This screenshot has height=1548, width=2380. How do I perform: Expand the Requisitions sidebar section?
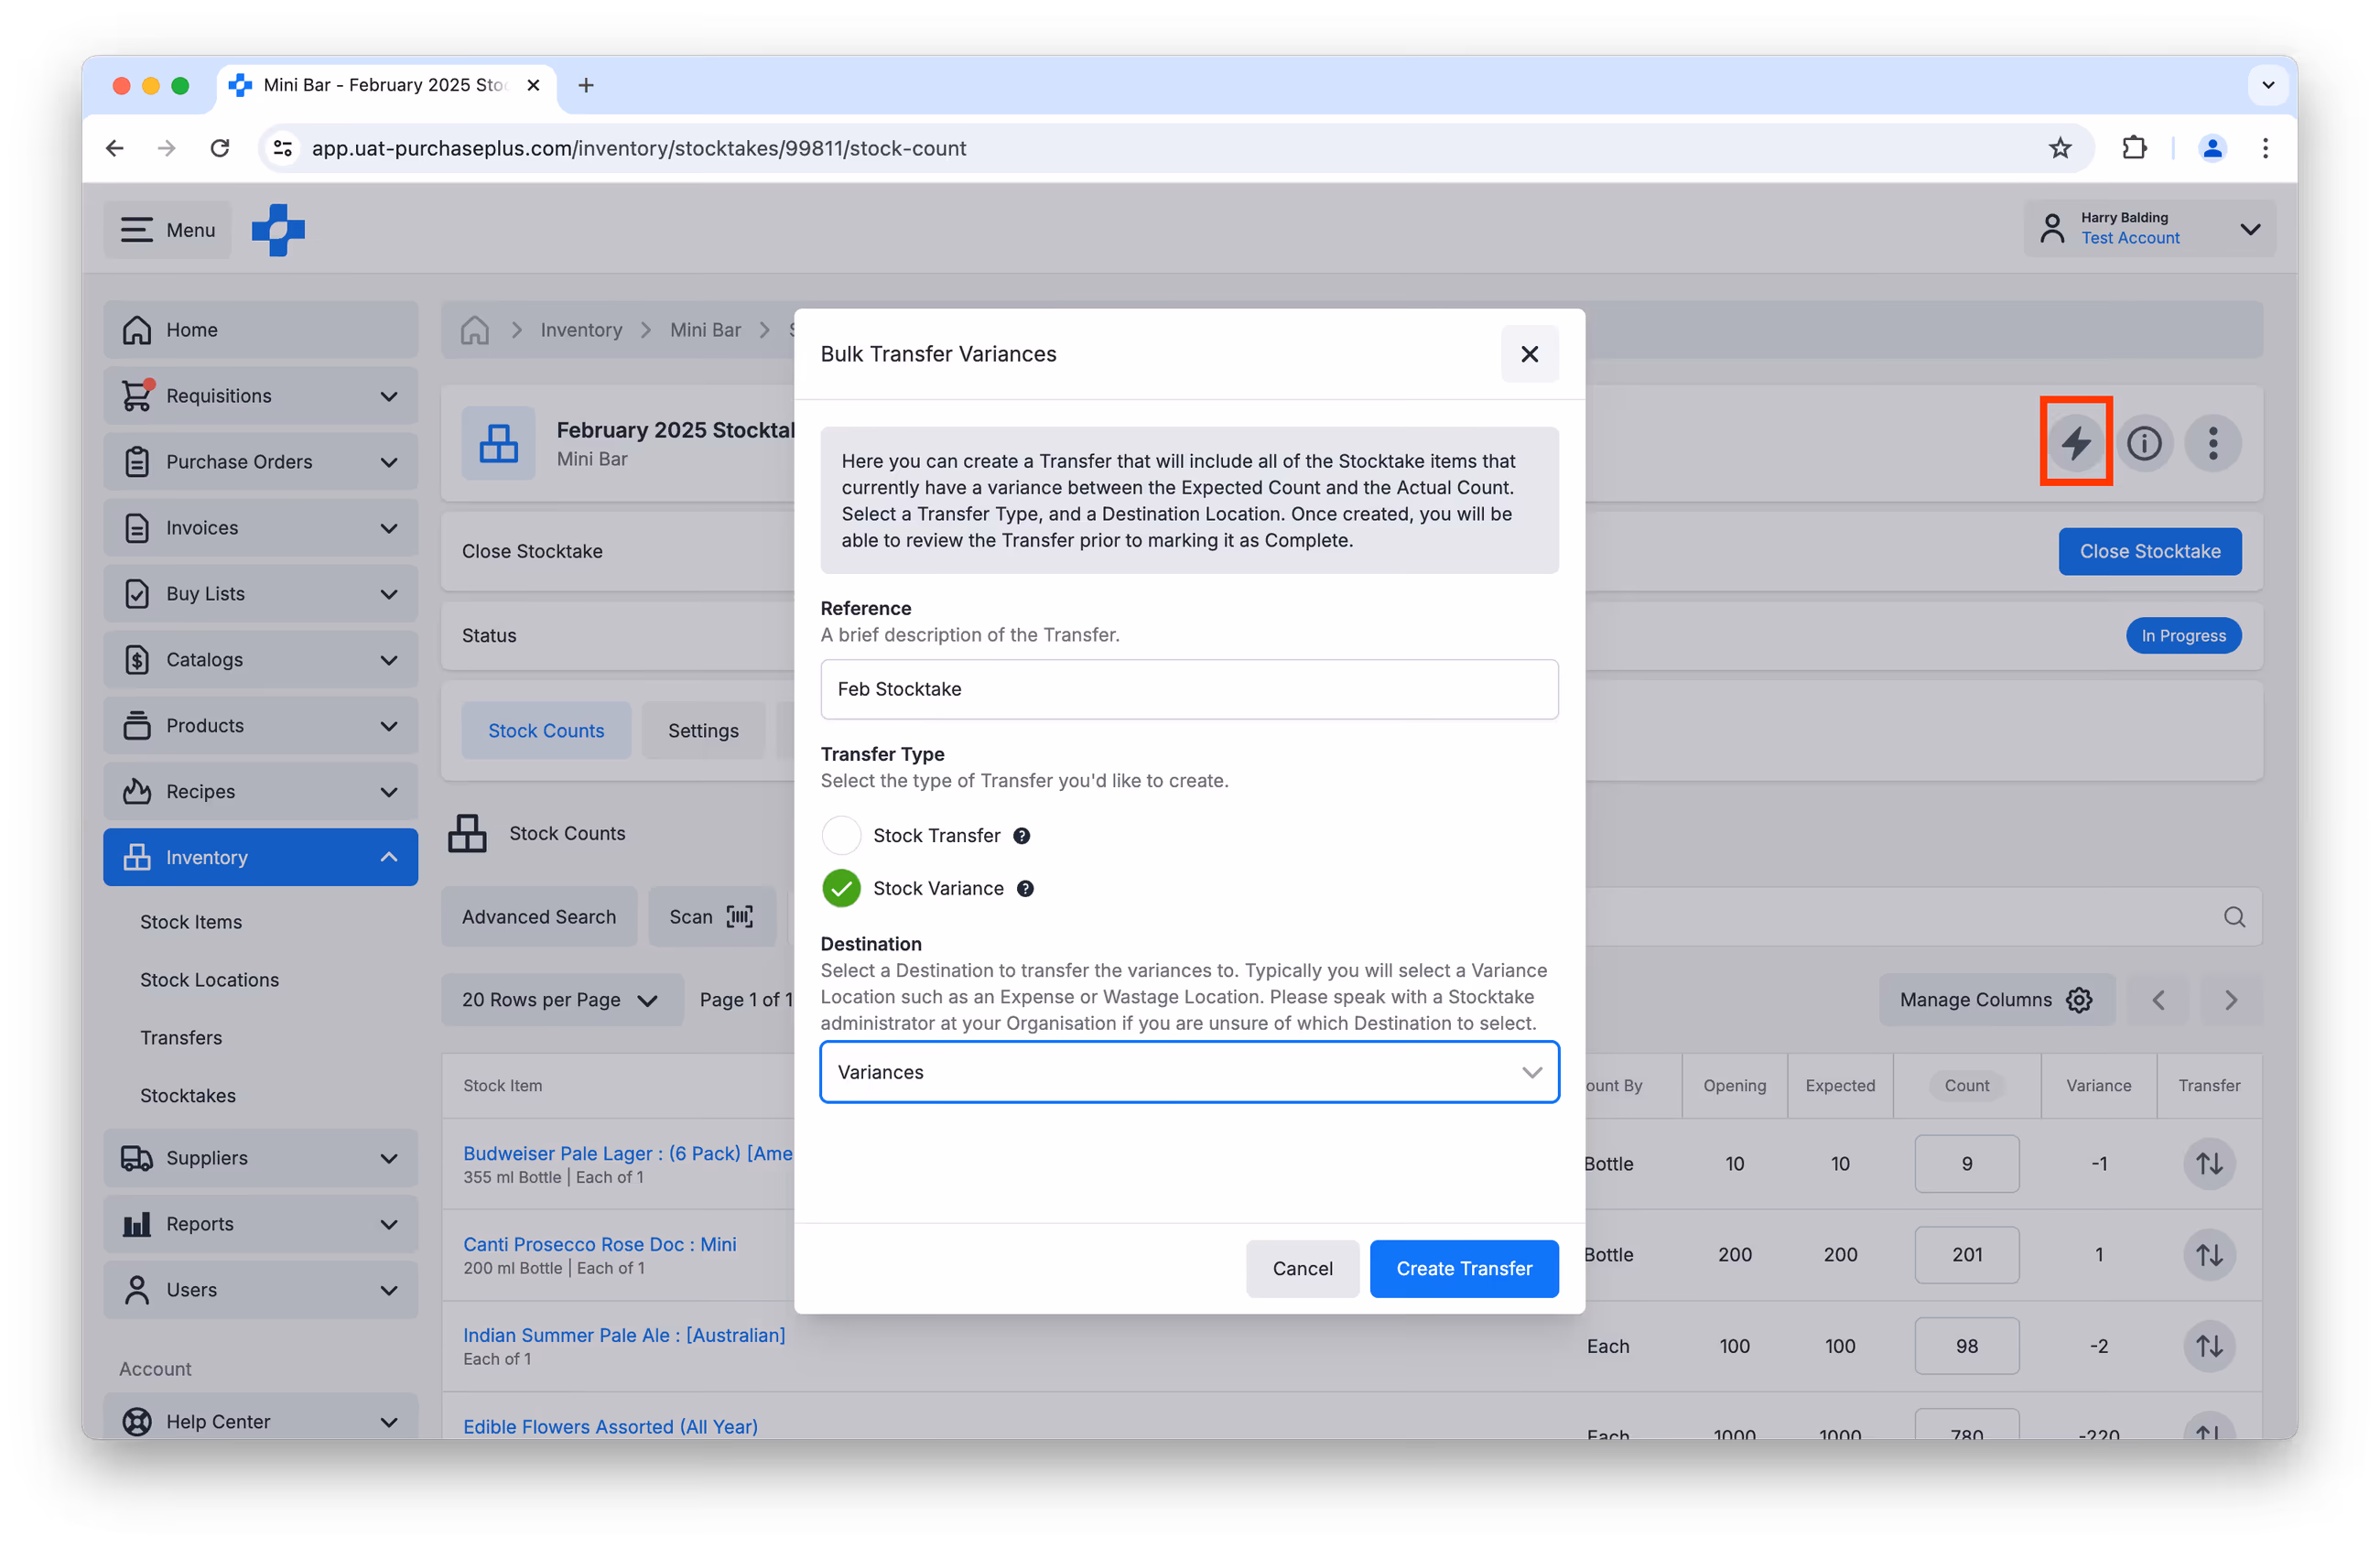click(260, 396)
